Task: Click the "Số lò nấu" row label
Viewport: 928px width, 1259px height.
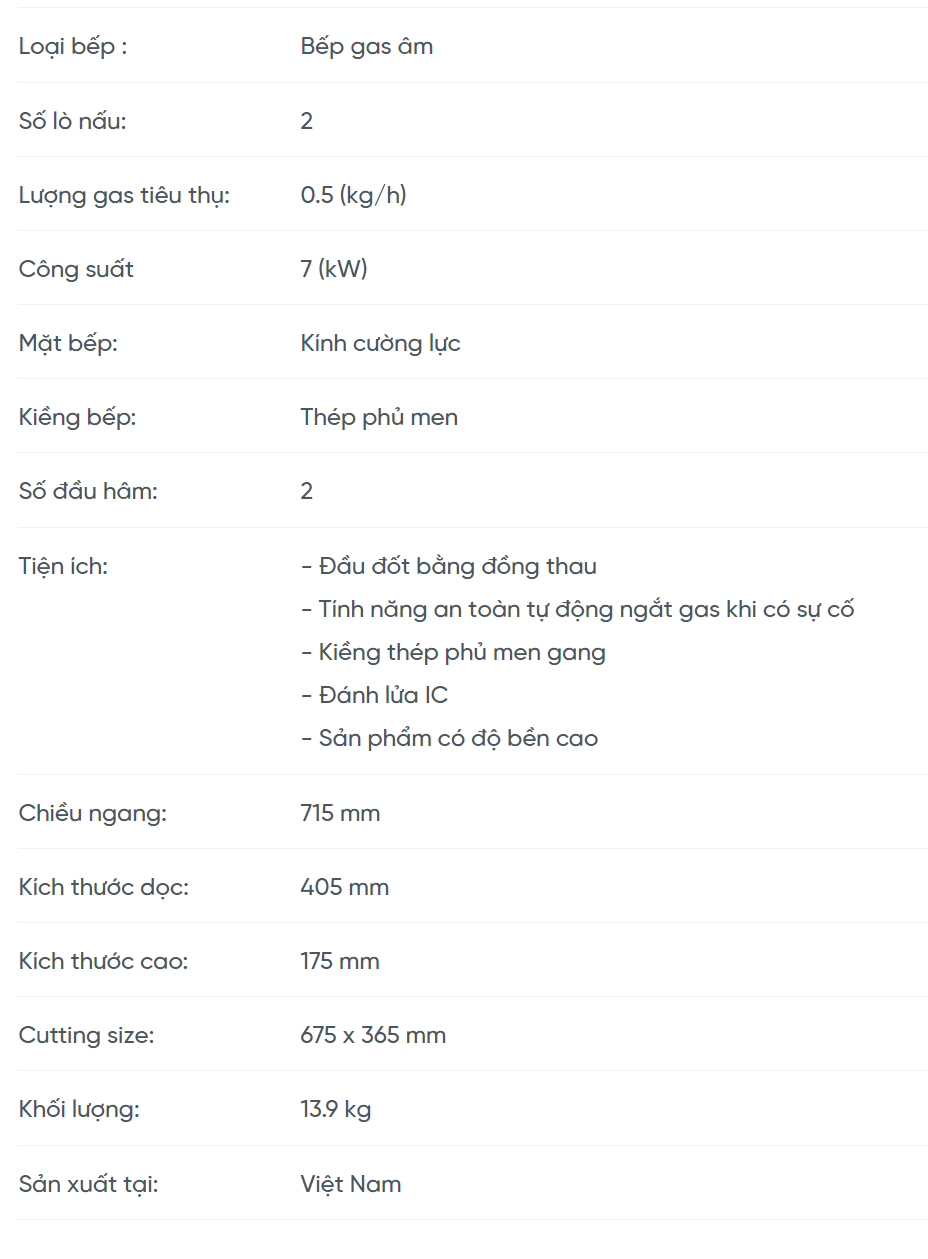Action: tap(73, 121)
